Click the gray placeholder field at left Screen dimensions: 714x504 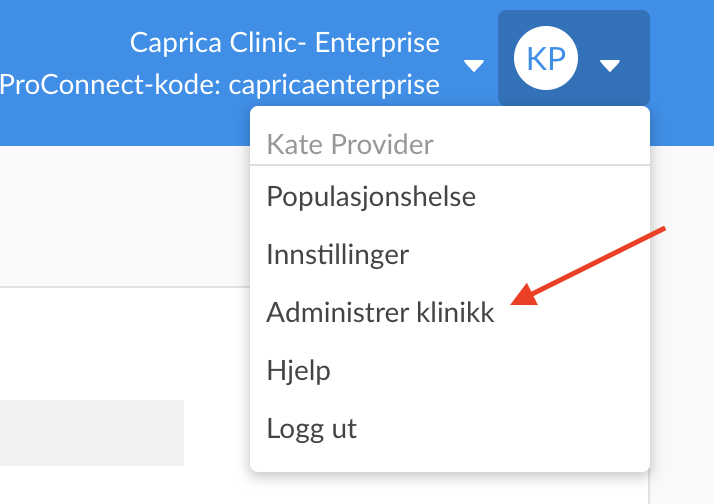[x=92, y=433]
